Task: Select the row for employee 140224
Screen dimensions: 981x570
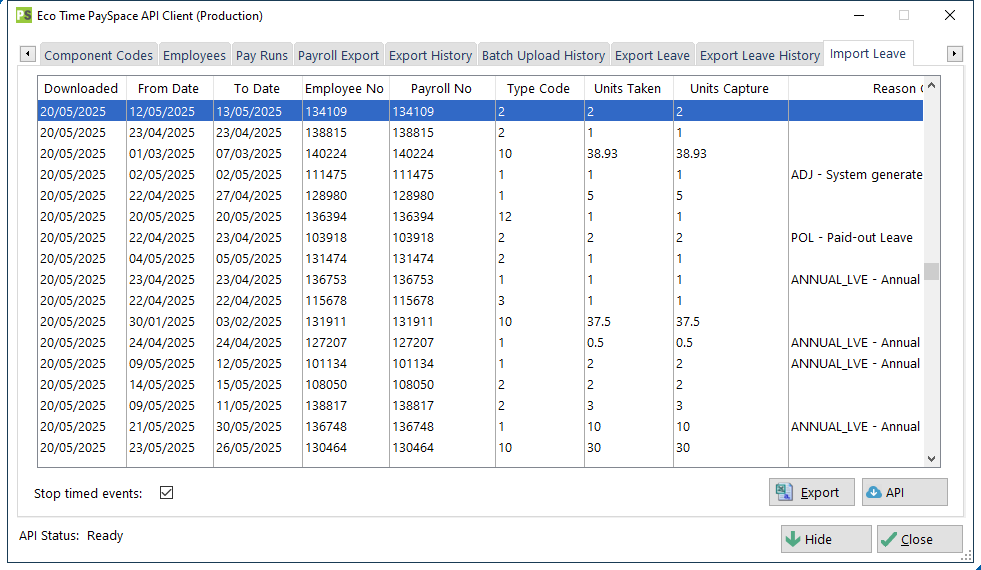Action: pyautogui.click(x=344, y=154)
